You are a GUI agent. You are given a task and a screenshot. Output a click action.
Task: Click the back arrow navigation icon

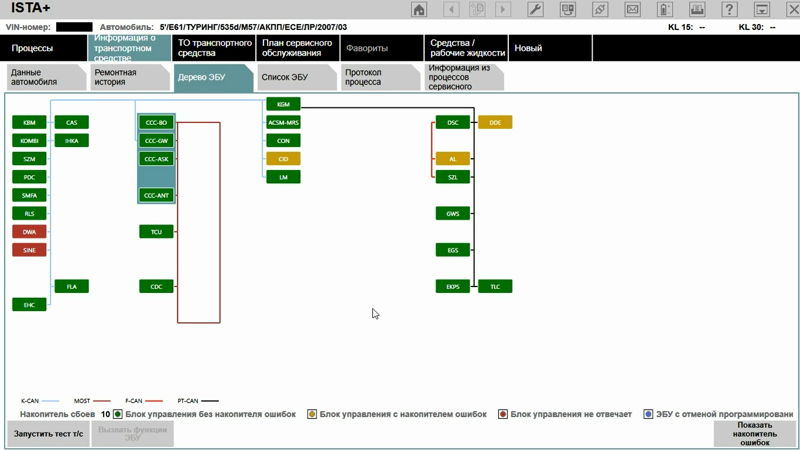(452, 10)
